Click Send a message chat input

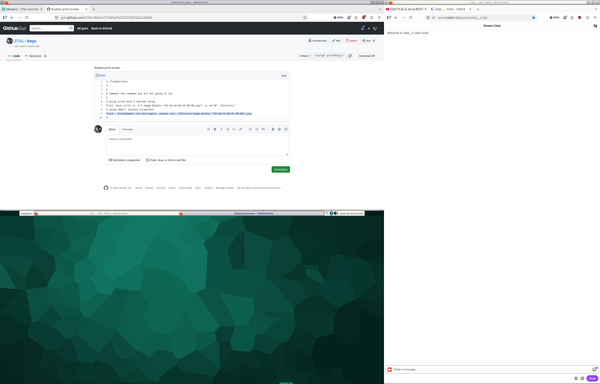(x=492, y=369)
